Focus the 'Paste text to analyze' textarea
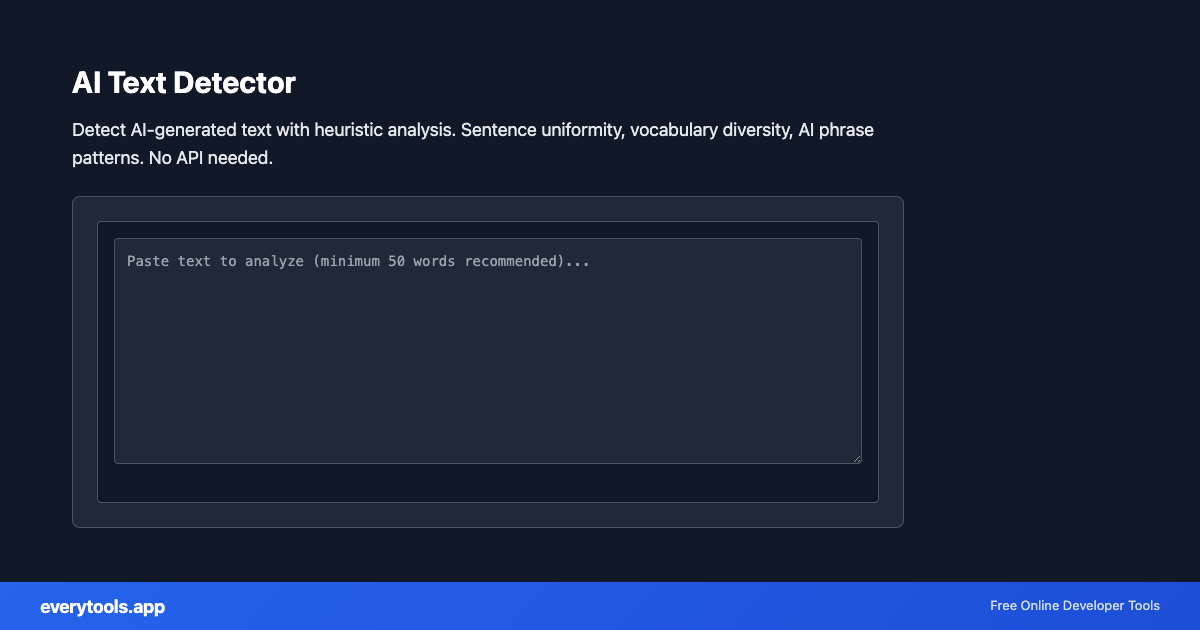1200x630 pixels. (487, 350)
